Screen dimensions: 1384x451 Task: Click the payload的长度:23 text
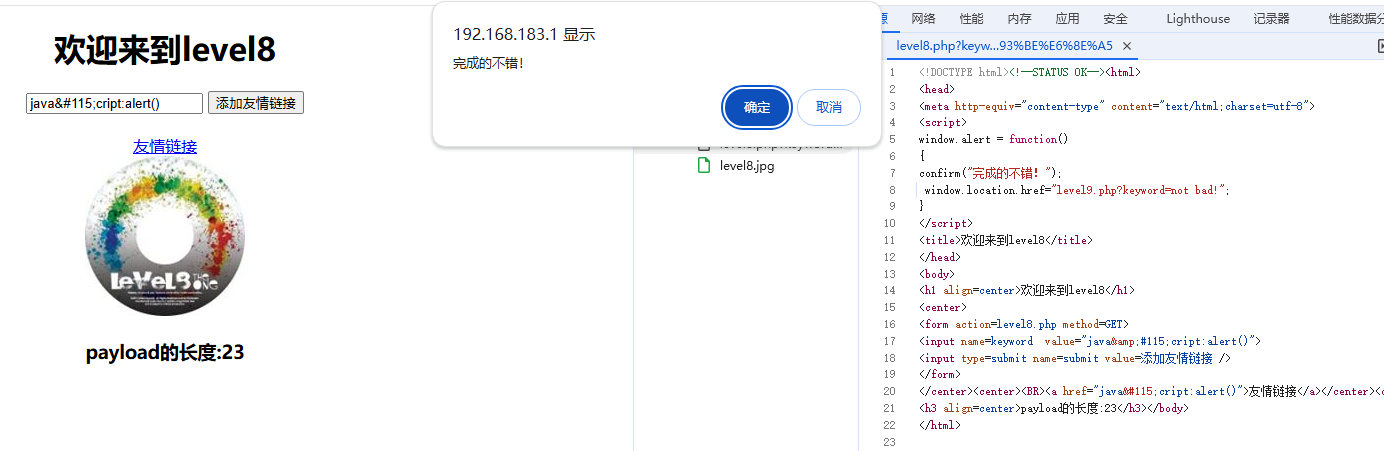(165, 353)
